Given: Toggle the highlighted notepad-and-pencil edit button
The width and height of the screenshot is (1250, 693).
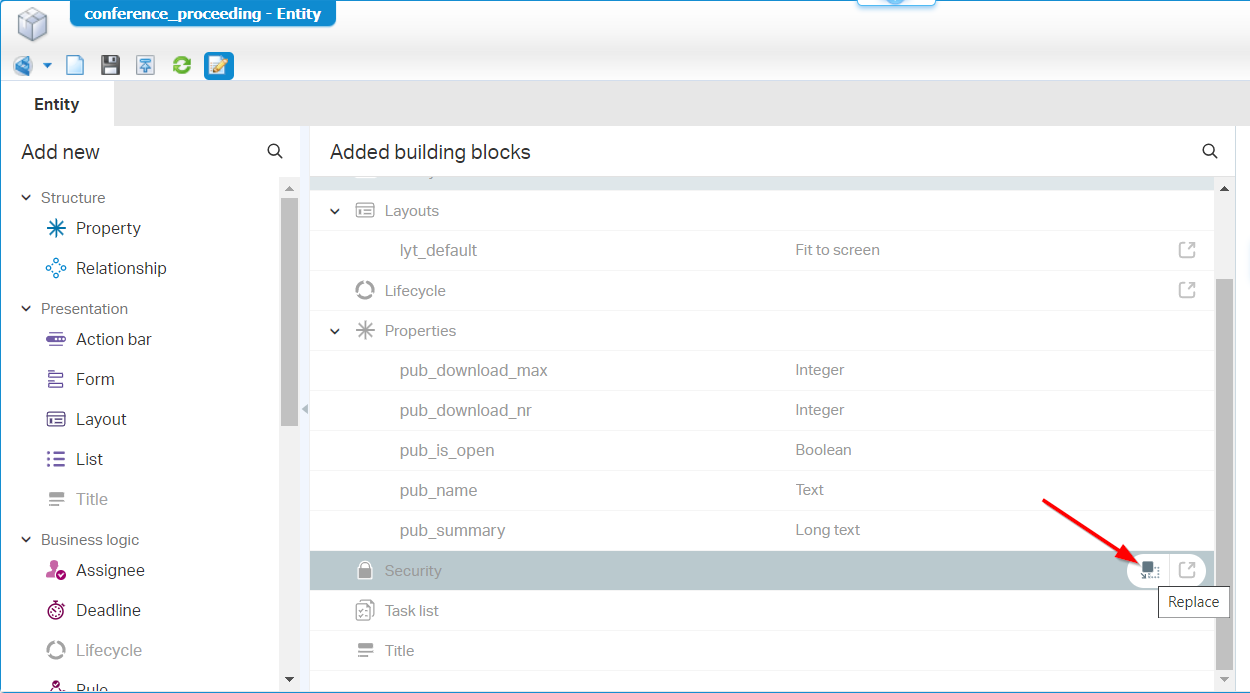Looking at the screenshot, I should tap(218, 66).
